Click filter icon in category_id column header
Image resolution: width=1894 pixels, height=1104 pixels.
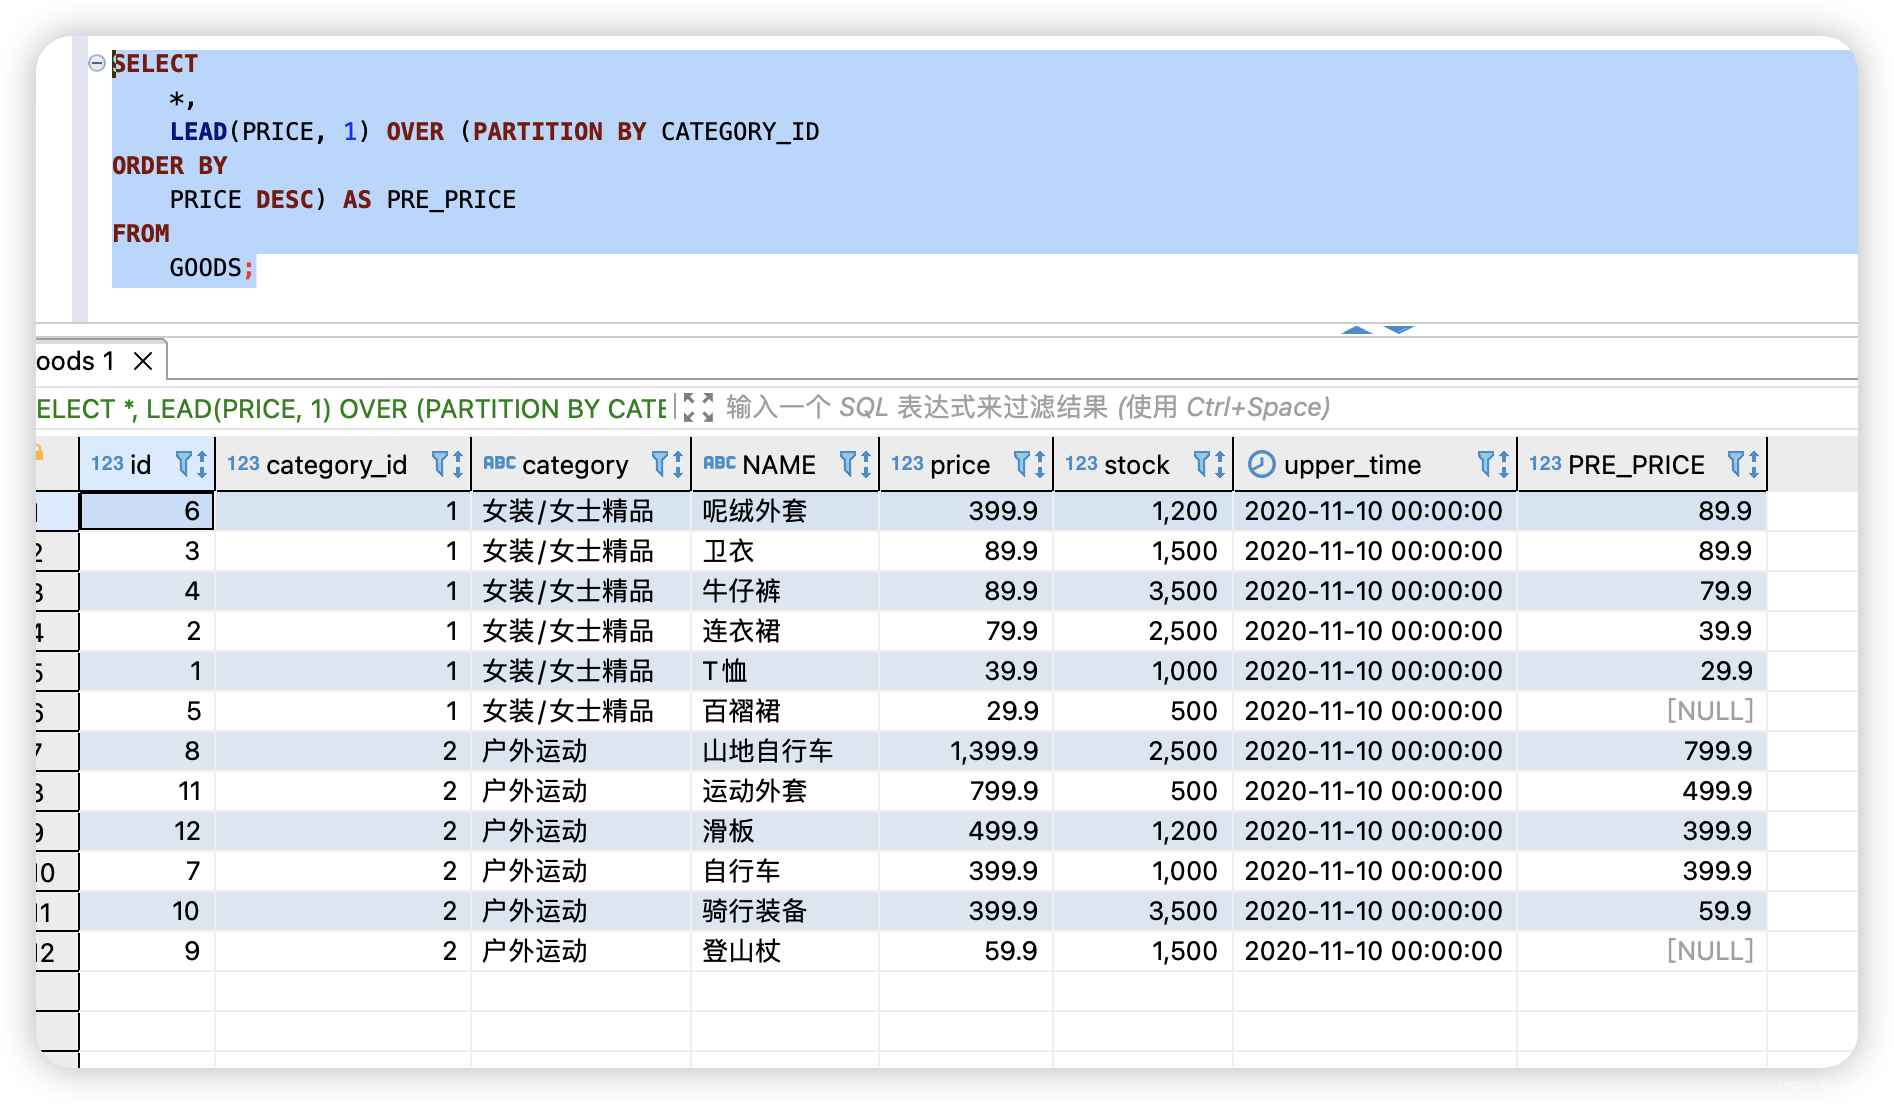tap(440, 464)
